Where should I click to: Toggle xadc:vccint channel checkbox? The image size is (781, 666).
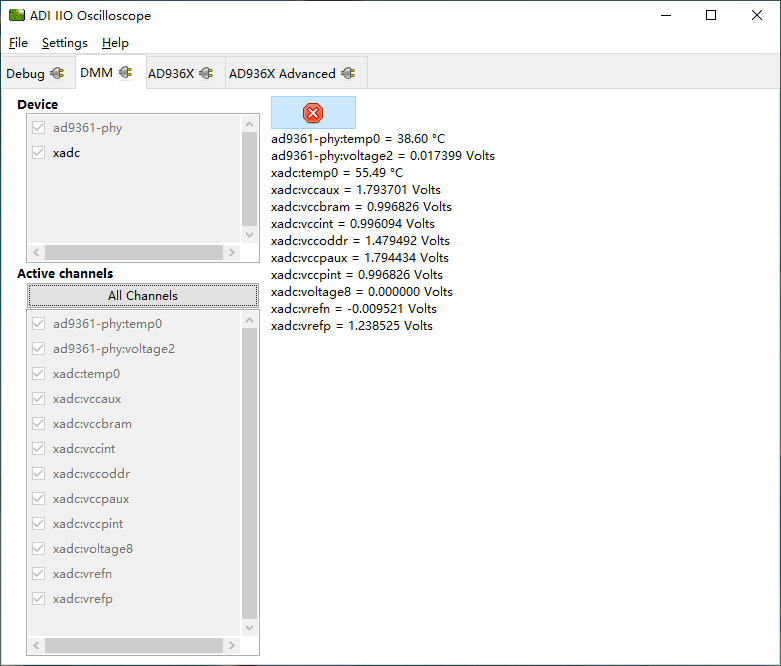pyautogui.click(x=38, y=448)
